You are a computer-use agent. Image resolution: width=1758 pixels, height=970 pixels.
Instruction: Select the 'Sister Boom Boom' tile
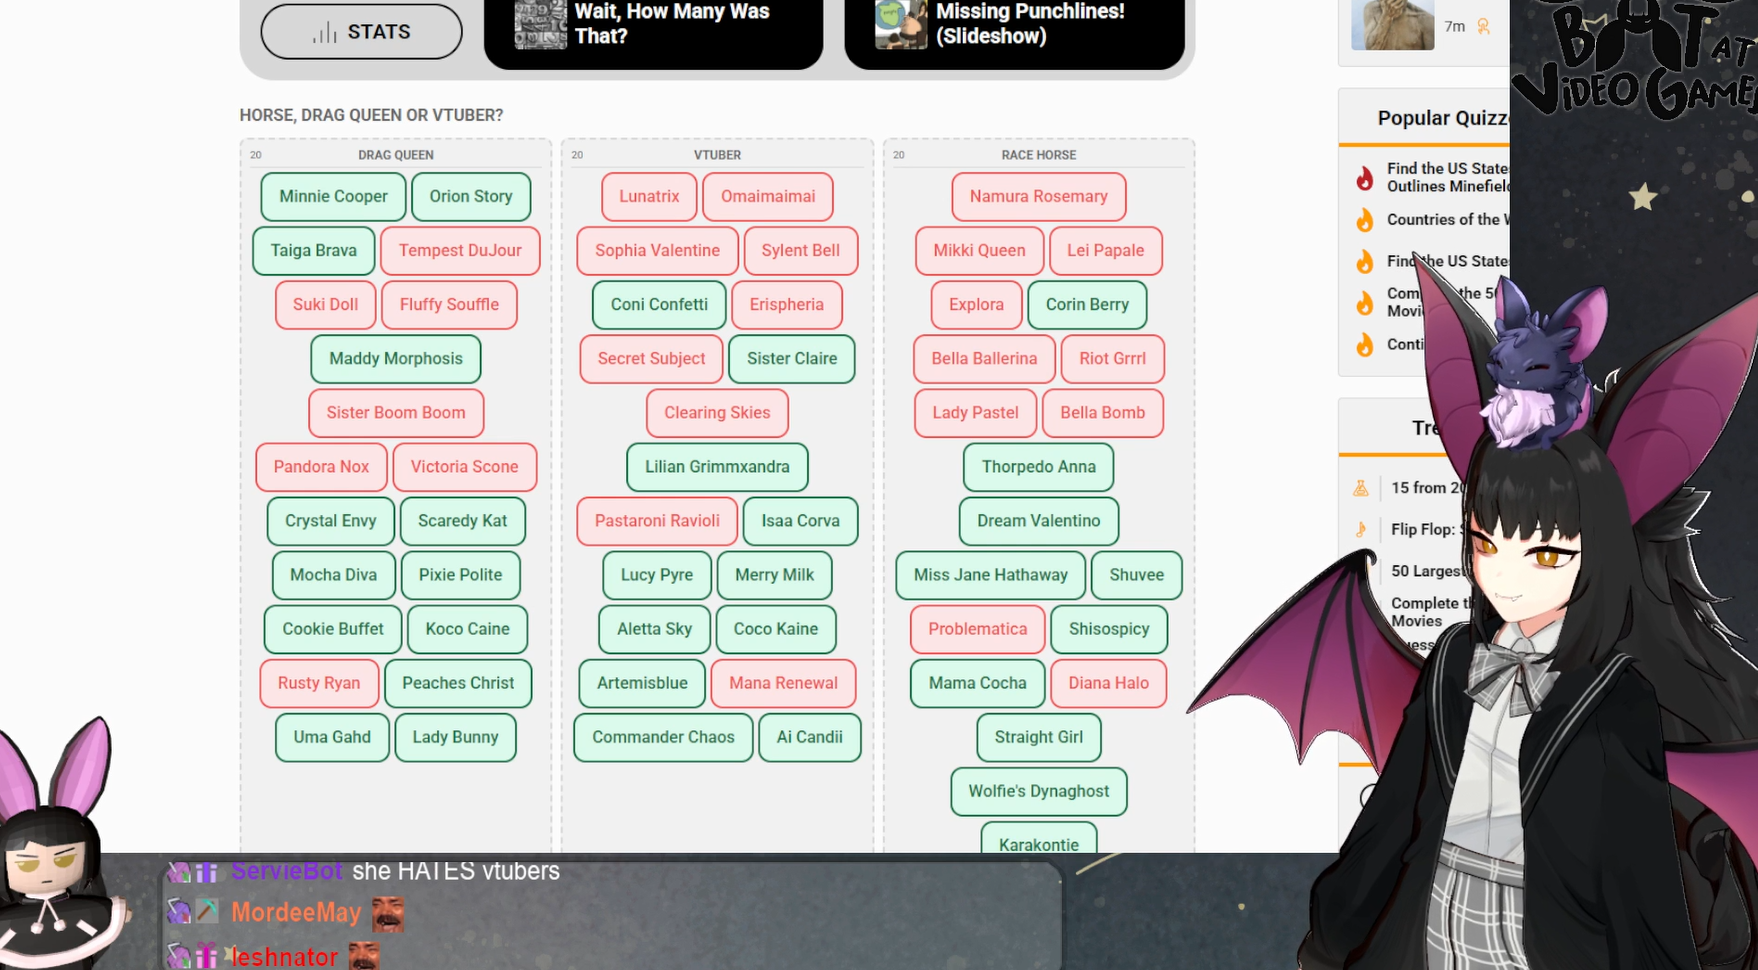[x=396, y=413]
